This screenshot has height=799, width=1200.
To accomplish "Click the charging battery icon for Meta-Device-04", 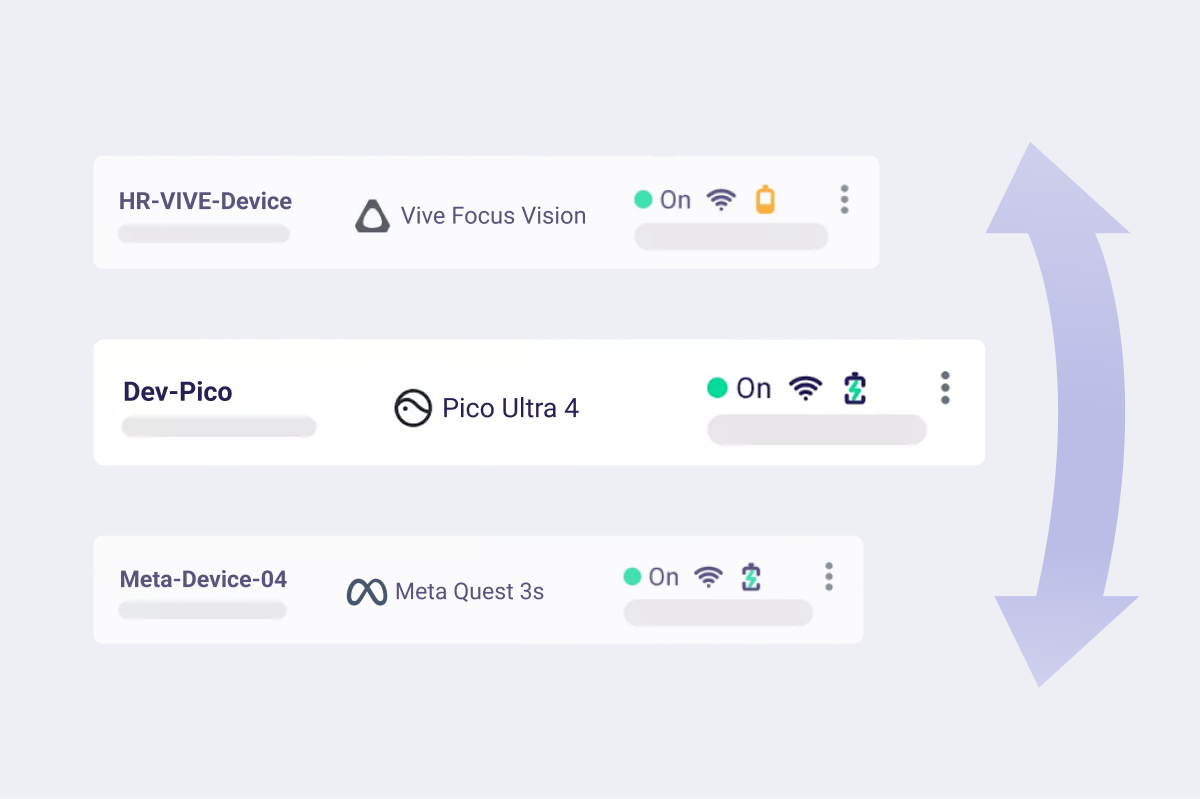I will click(751, 577).
